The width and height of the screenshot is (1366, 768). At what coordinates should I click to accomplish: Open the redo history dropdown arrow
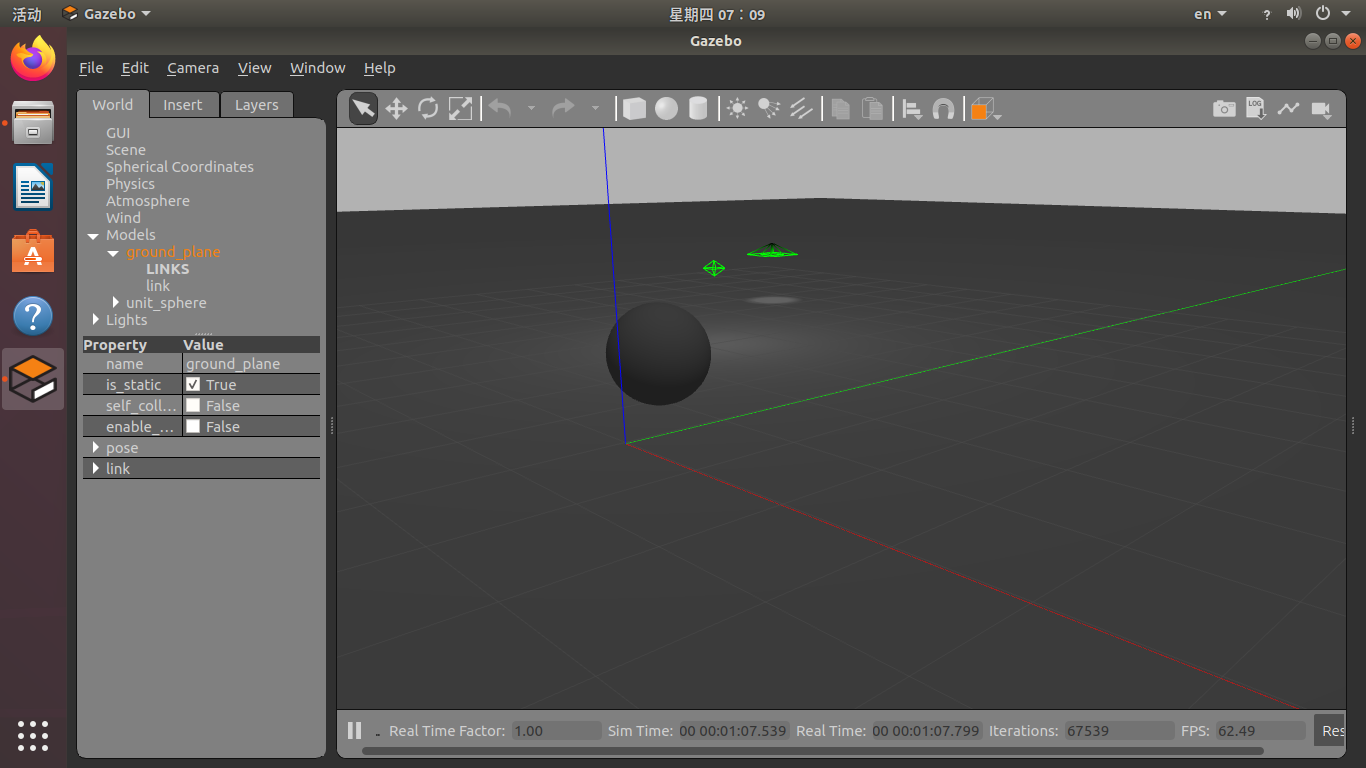click(x=595, y=108)
